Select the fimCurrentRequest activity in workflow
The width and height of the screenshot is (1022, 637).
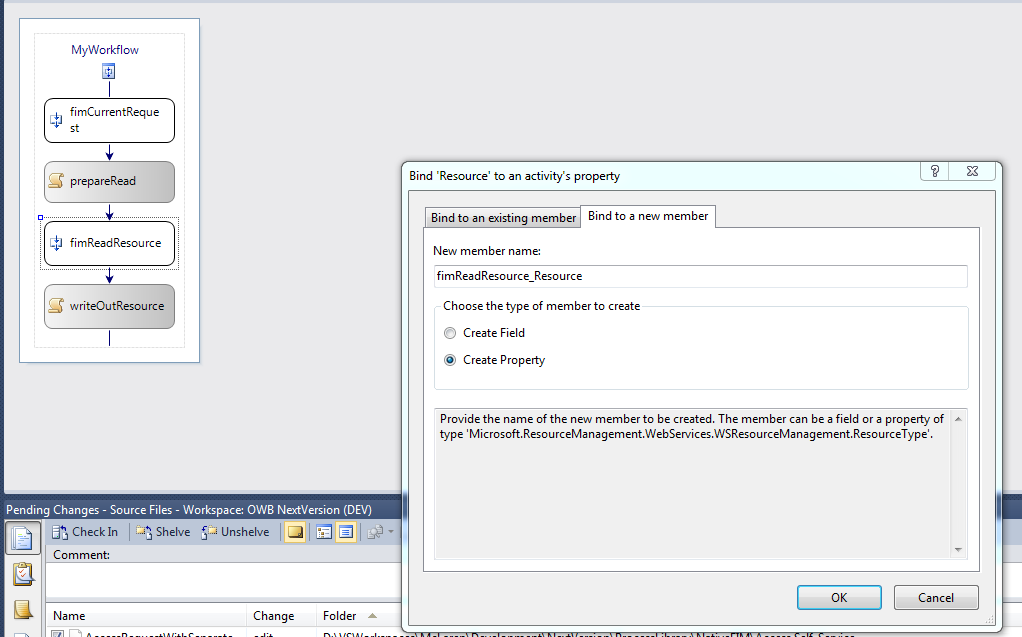click(109, 121)
